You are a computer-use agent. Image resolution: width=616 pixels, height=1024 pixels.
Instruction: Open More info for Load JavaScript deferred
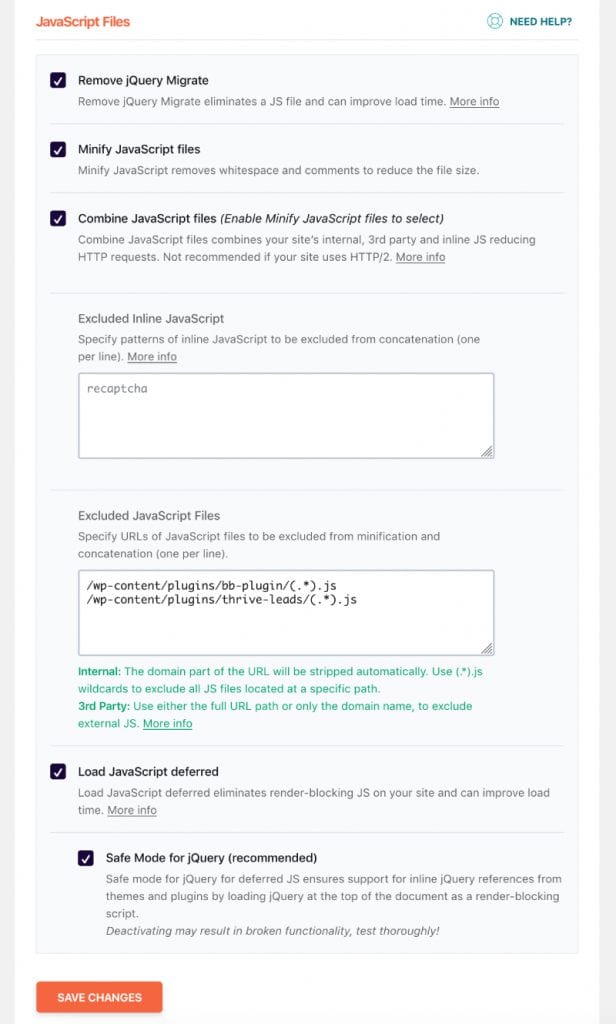132,811
